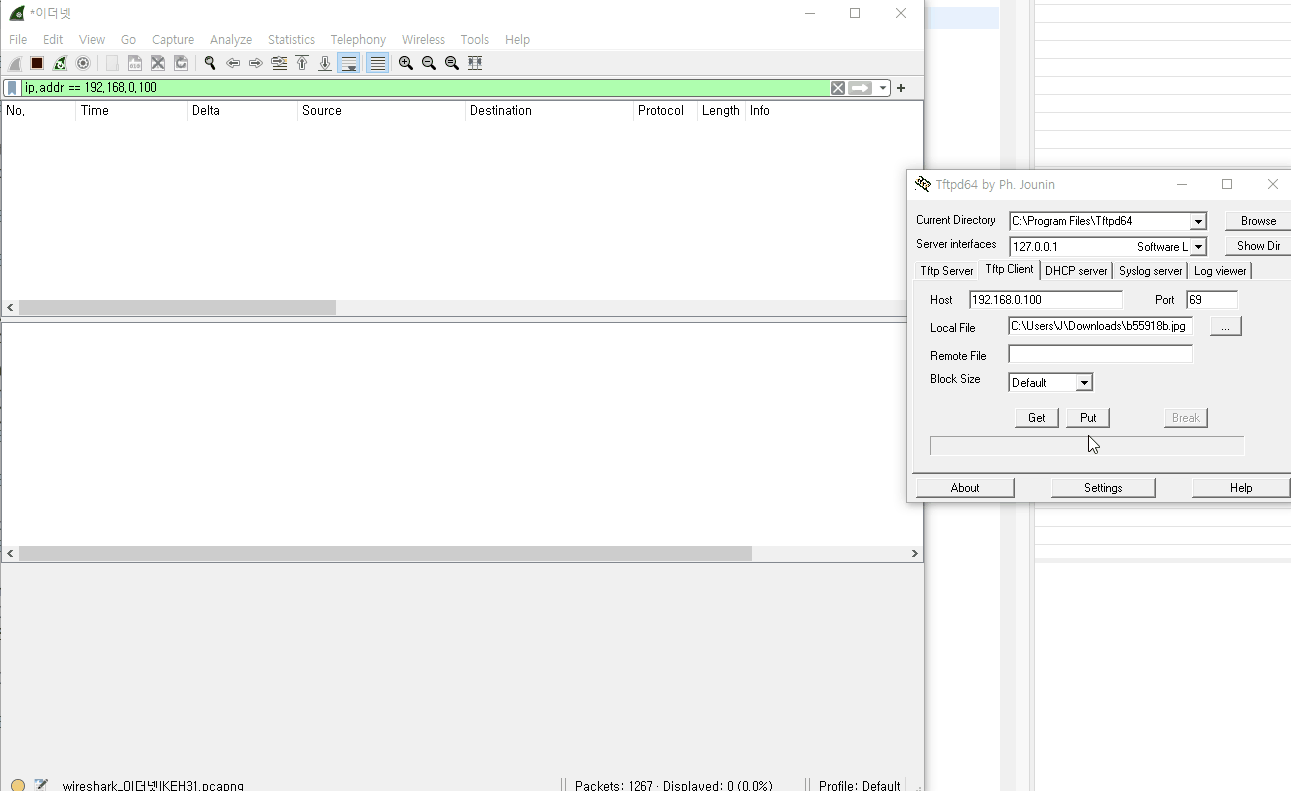Reset packet text to normal size
Screen dimensions: 1291x791
point(452,63)
